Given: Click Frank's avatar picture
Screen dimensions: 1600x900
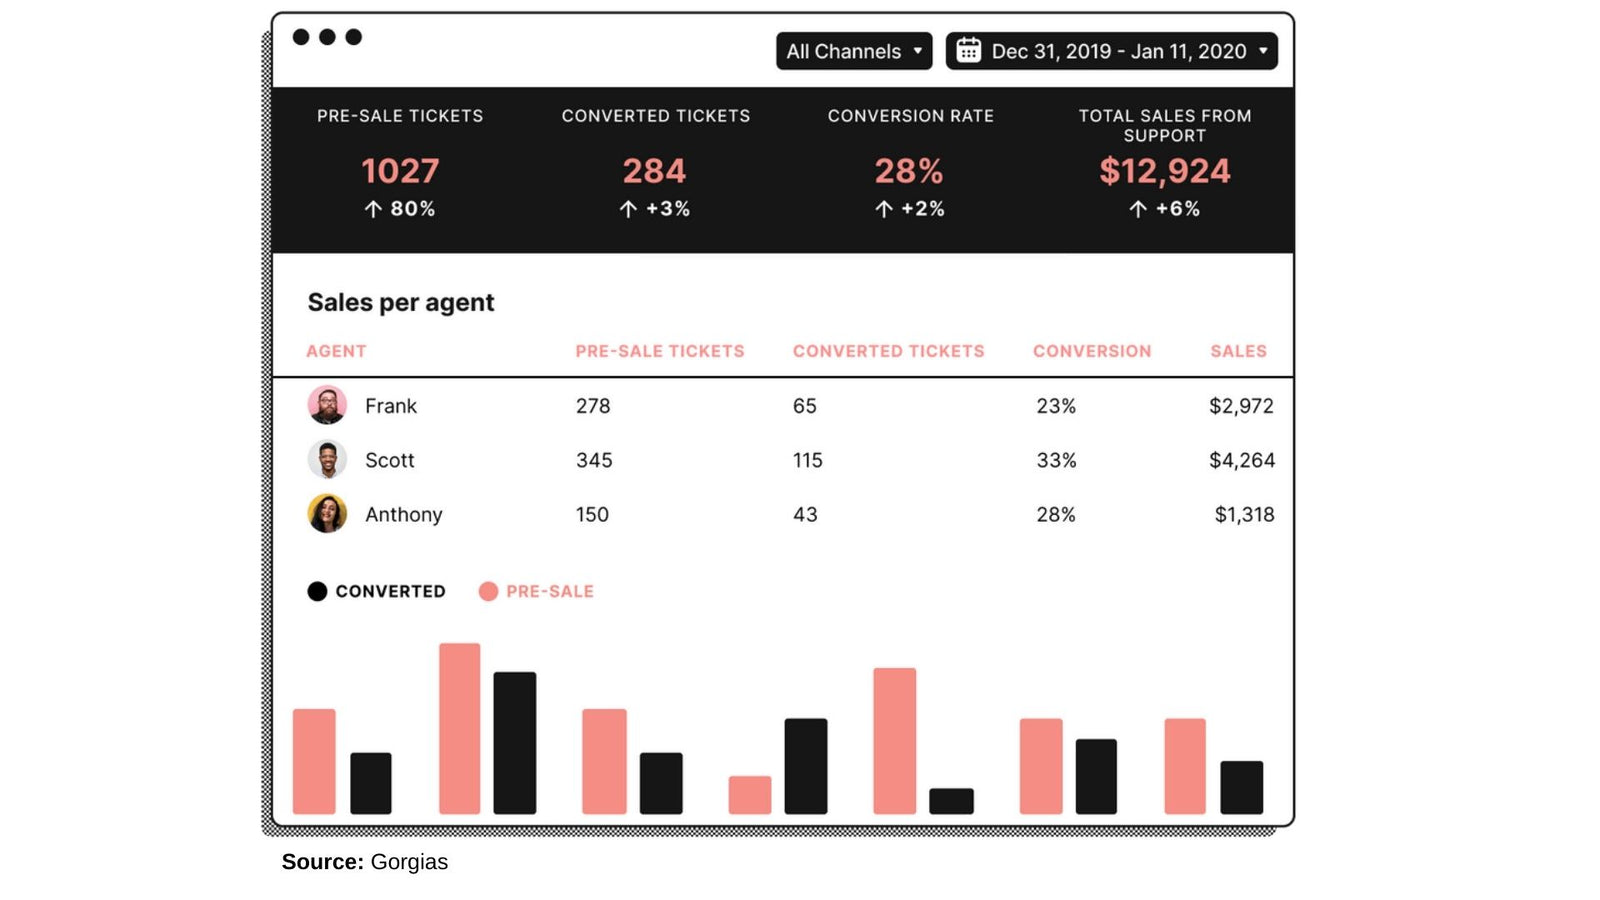Looking at the screenshot, I should coord(327,405).
